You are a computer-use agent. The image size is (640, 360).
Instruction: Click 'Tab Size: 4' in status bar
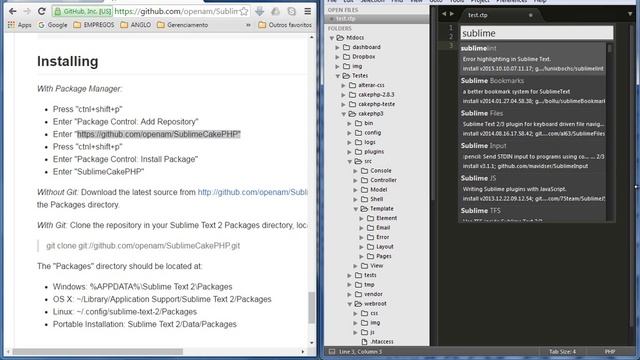coord(562,351)
